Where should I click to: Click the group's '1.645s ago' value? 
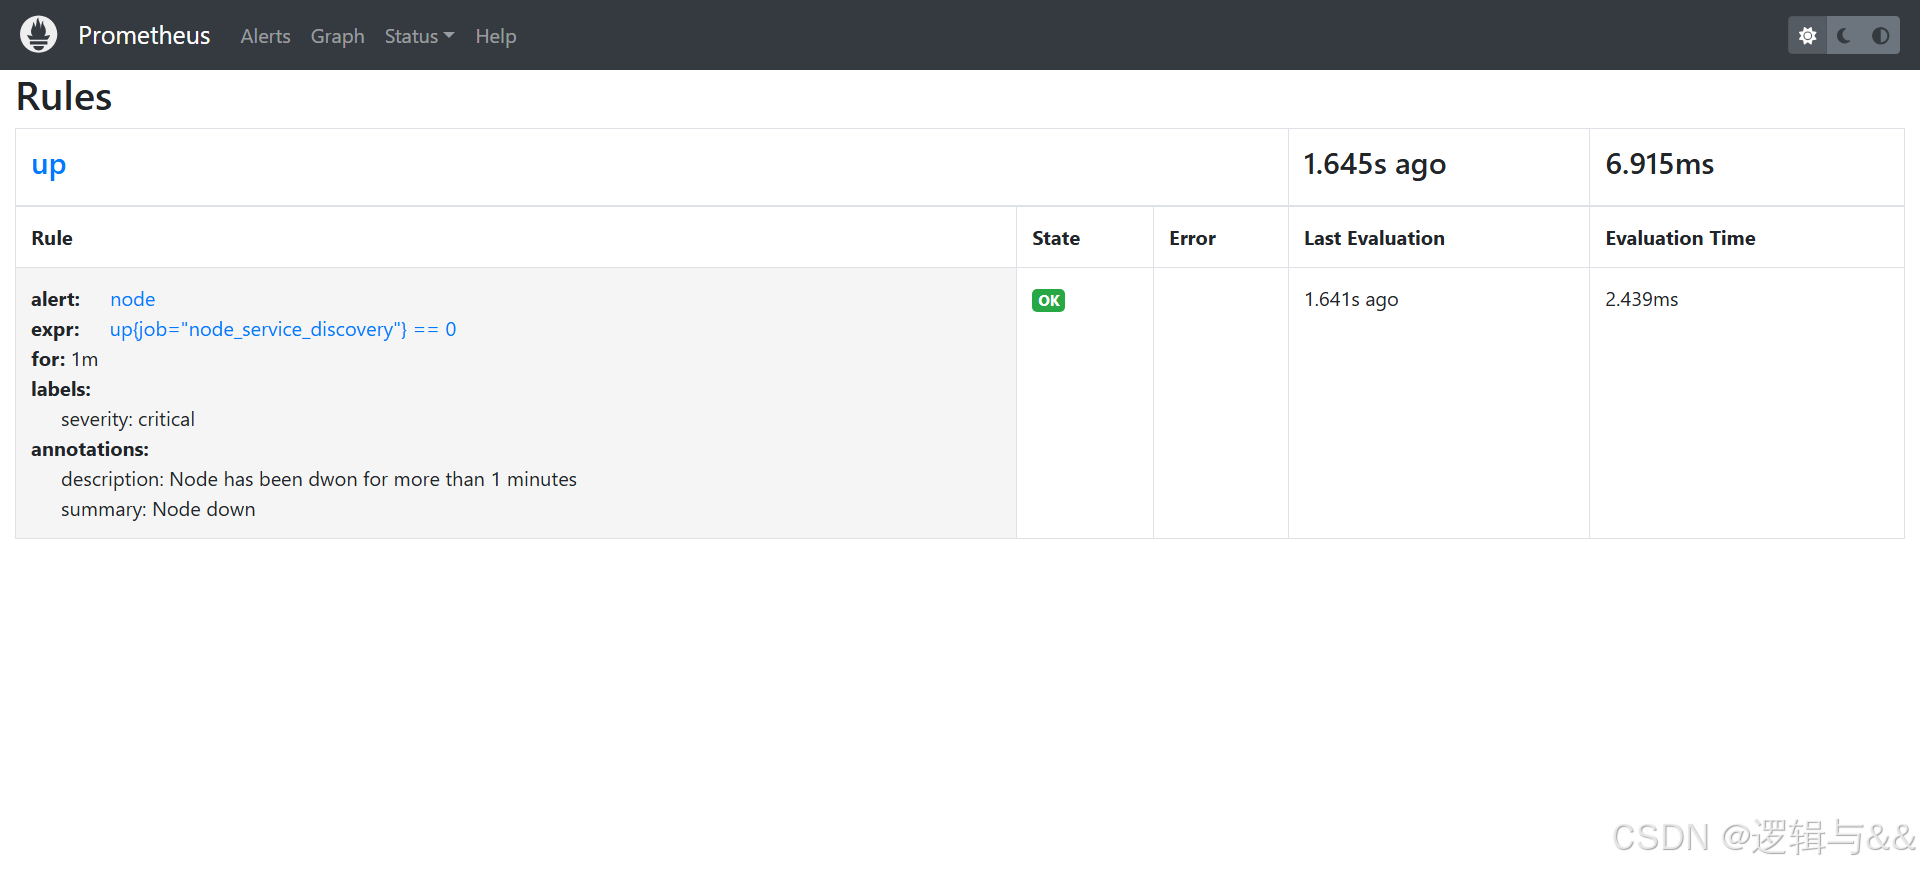click(1374, 165)
